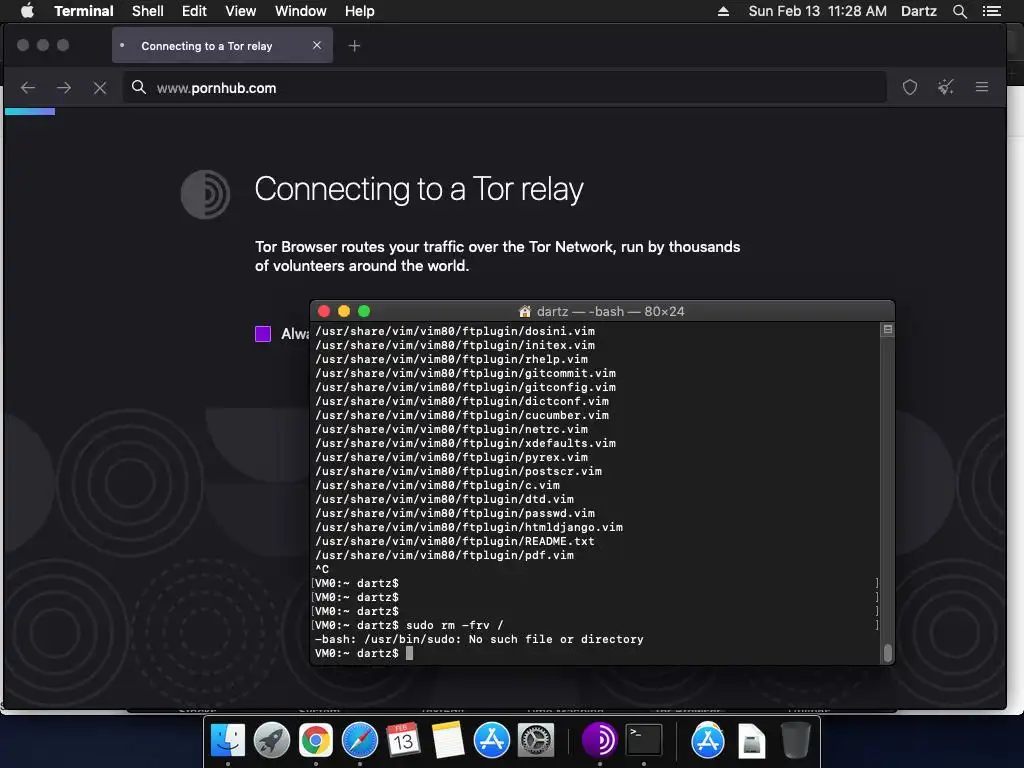Screen dimensions: 1024x768
Task: Click the home icon in Terminal title bar
Action: [x=524, y=312]
